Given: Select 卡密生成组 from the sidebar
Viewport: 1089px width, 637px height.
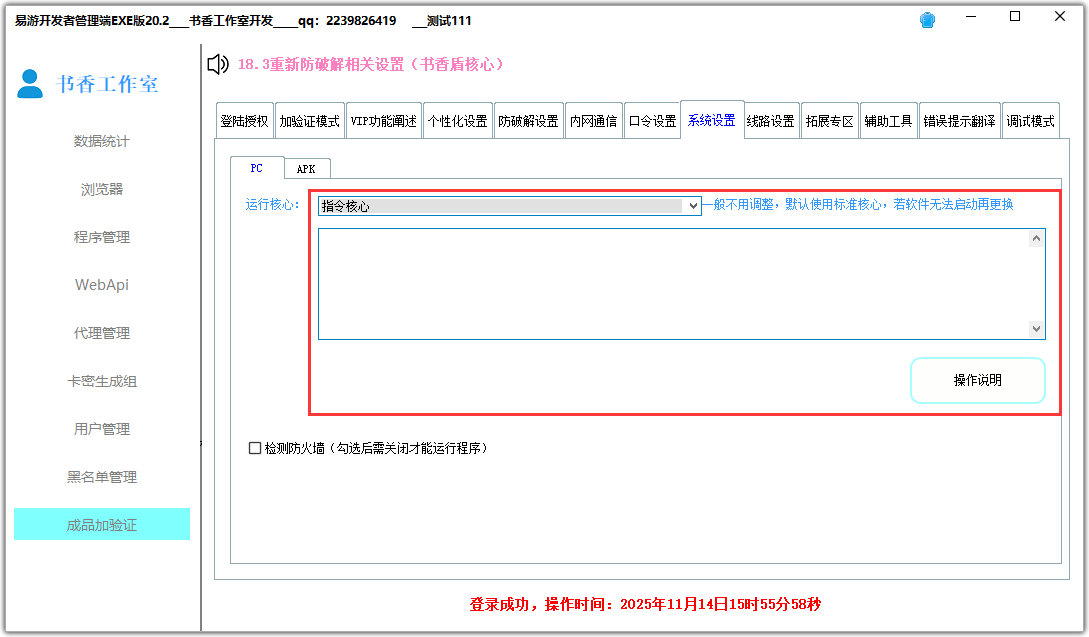Looking at the screenshot, I should coord(101,381).
